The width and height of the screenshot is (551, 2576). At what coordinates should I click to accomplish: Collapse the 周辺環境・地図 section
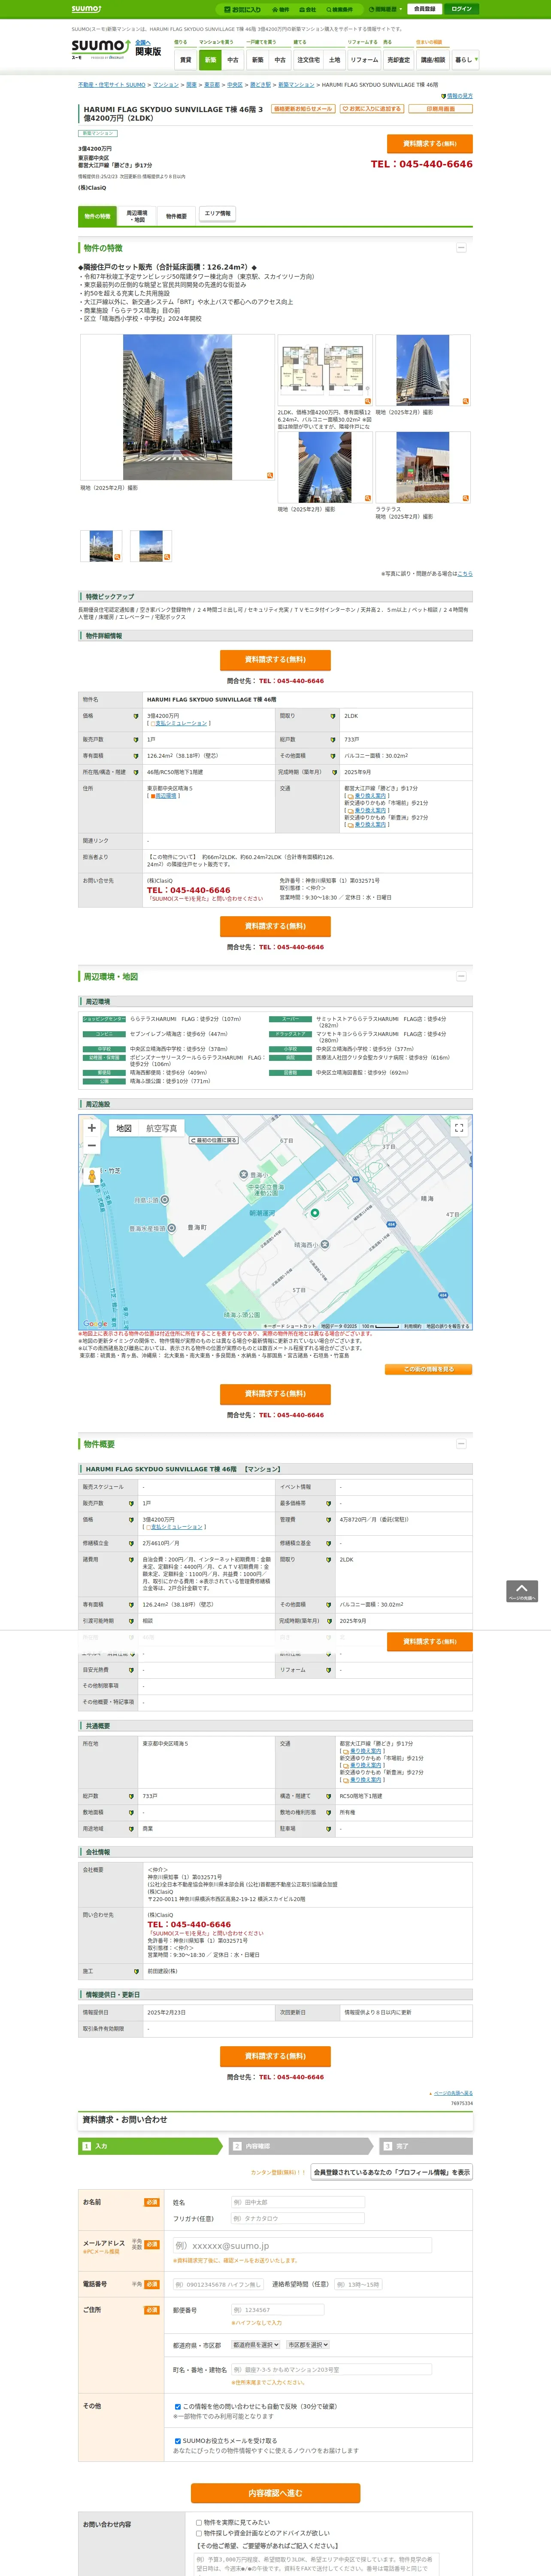pyautogui.click(x=461, y=976)
